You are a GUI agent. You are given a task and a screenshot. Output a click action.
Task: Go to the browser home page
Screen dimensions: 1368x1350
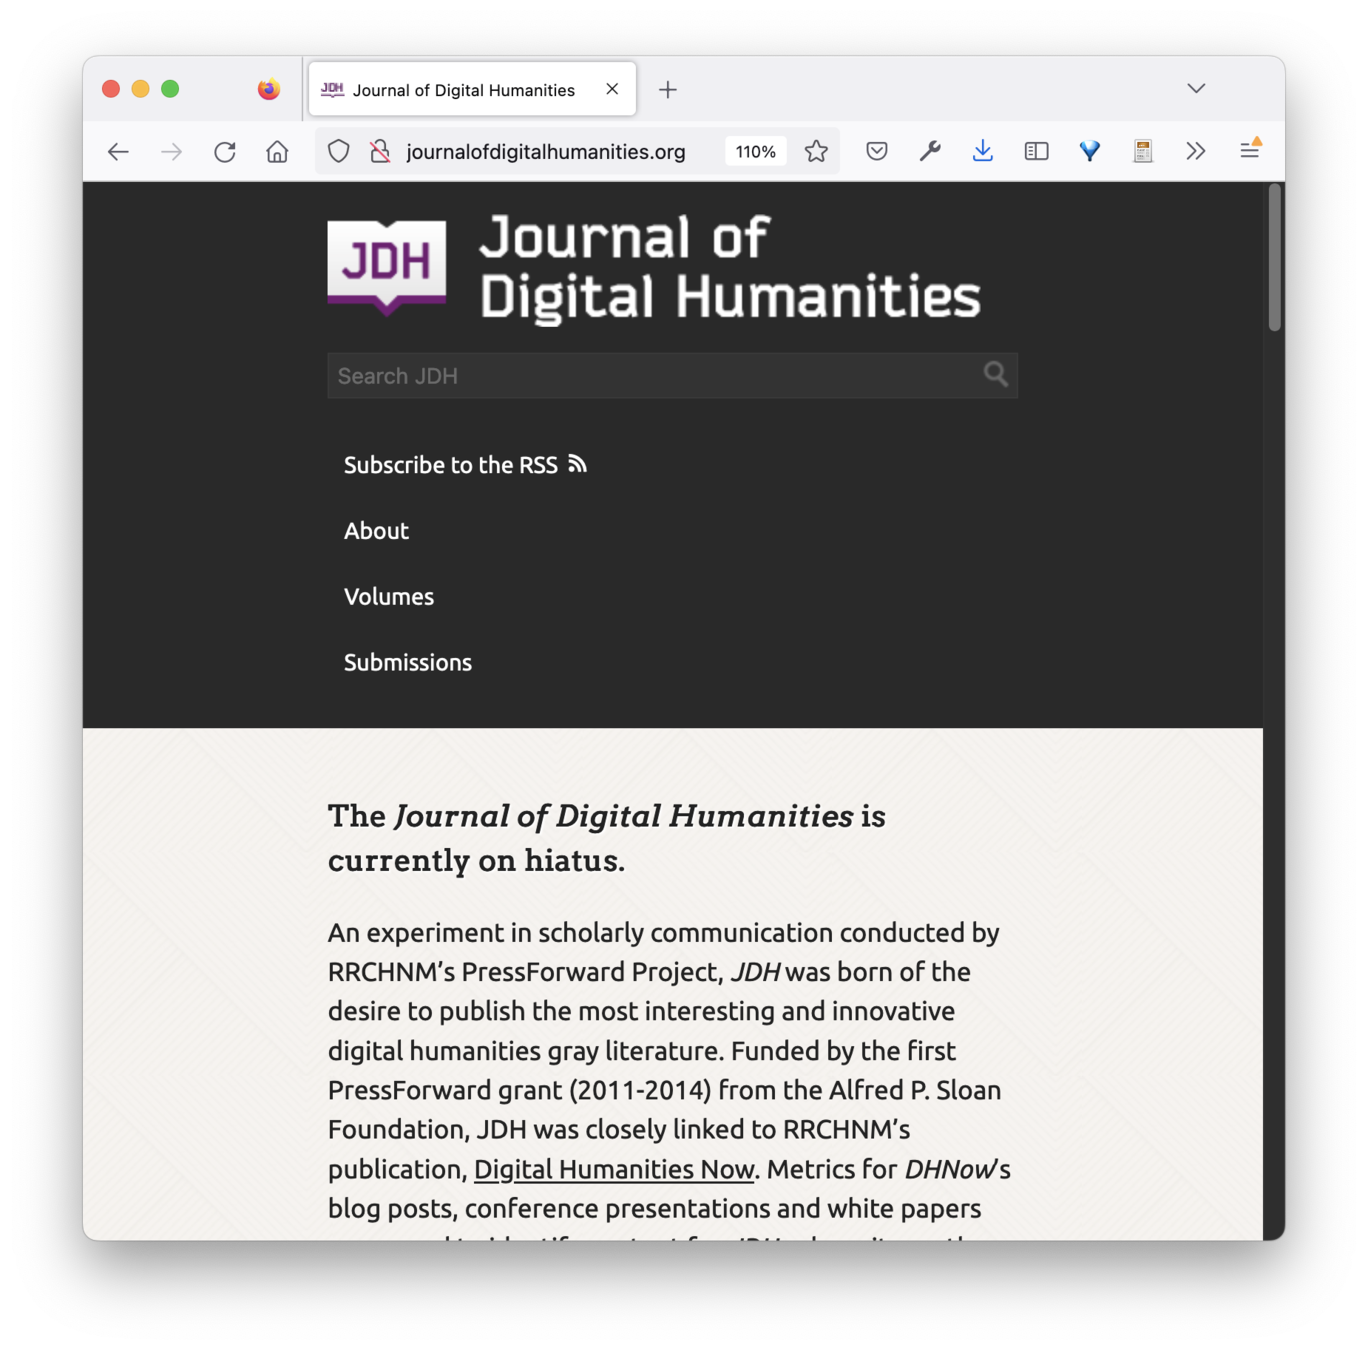[277, 151]
